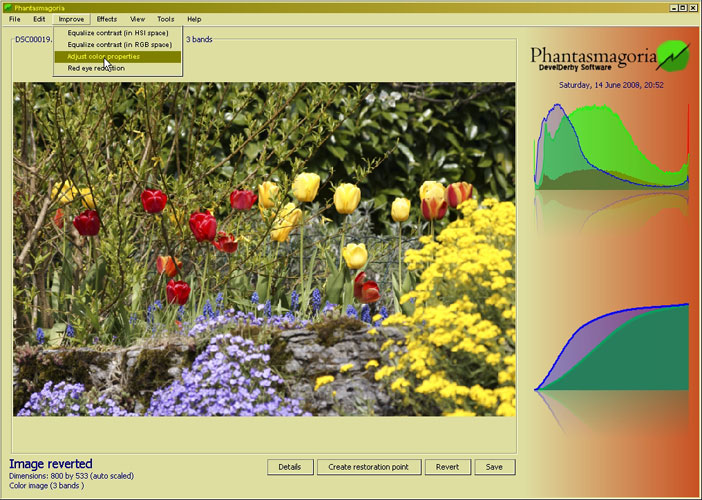Select Equalize contrast (in HSI space)
Image resolution: width=702 pixels, height=500 pixels.
(118, 32)
